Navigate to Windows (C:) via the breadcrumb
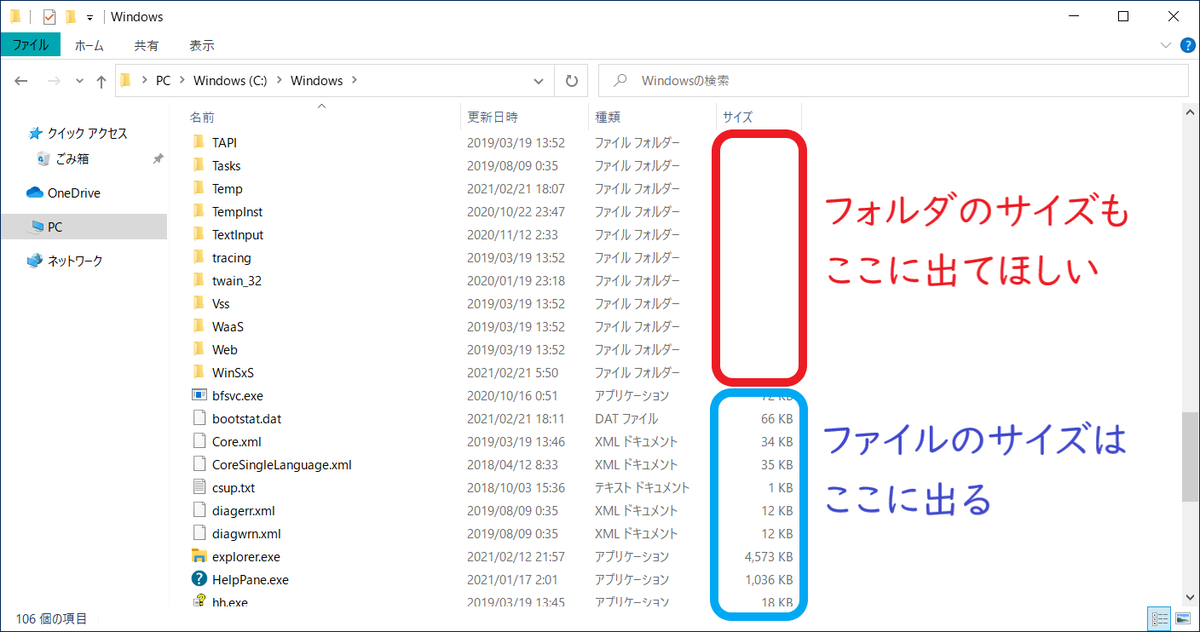The image size is (1200, 632). tap(231, 80)
